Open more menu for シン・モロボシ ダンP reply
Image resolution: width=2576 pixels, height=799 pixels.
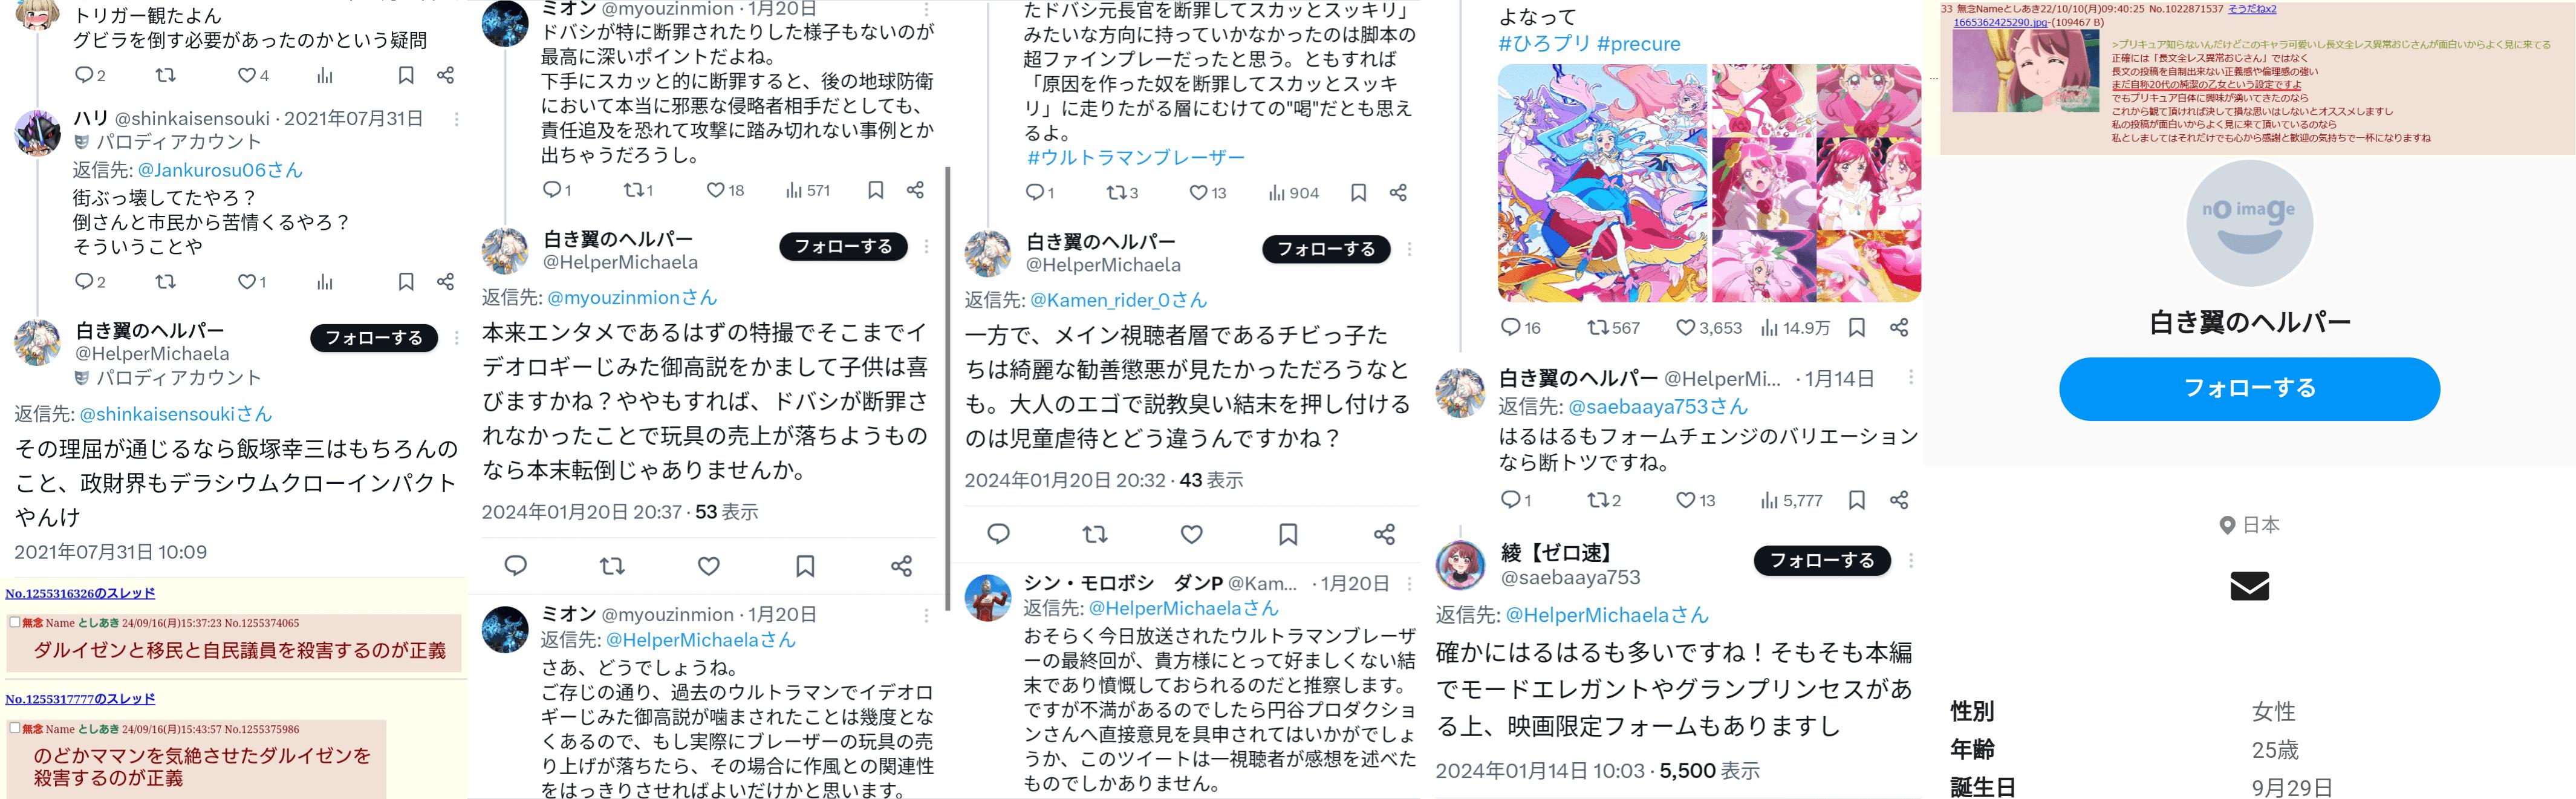click(1409, 583)
